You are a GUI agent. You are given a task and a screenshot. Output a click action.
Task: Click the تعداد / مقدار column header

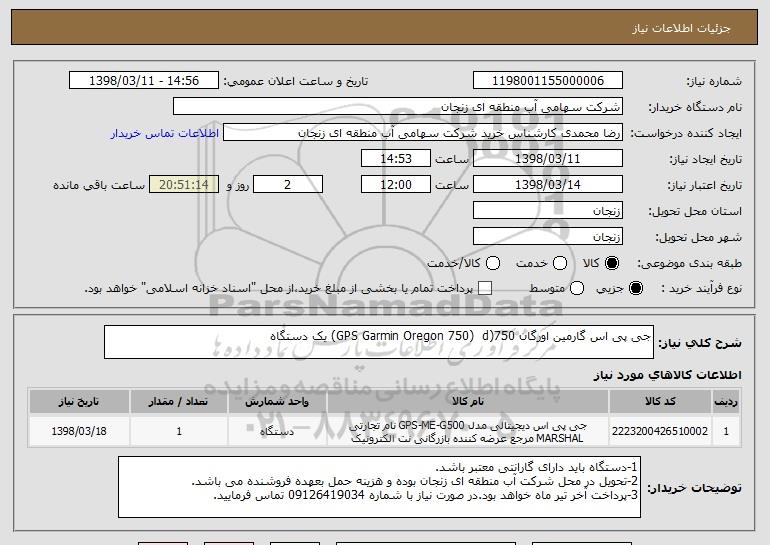(179, 402)
